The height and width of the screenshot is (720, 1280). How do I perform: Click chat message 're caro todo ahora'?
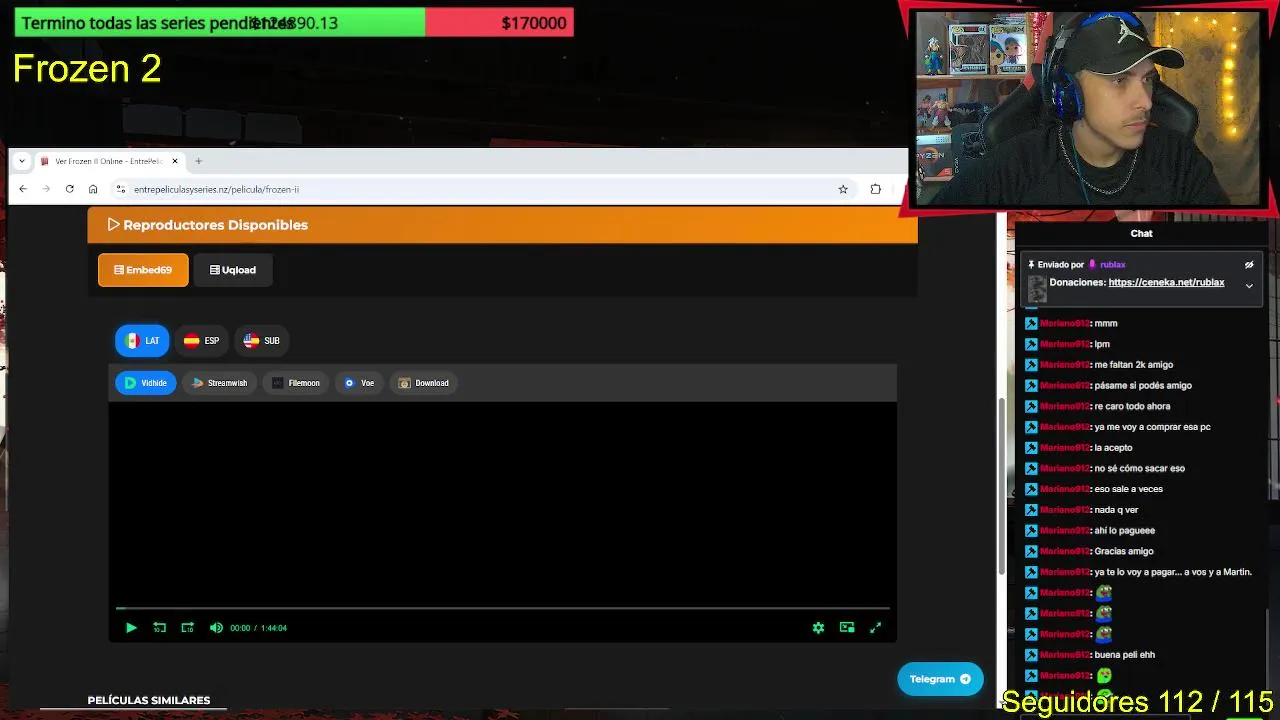[1132, 406]
